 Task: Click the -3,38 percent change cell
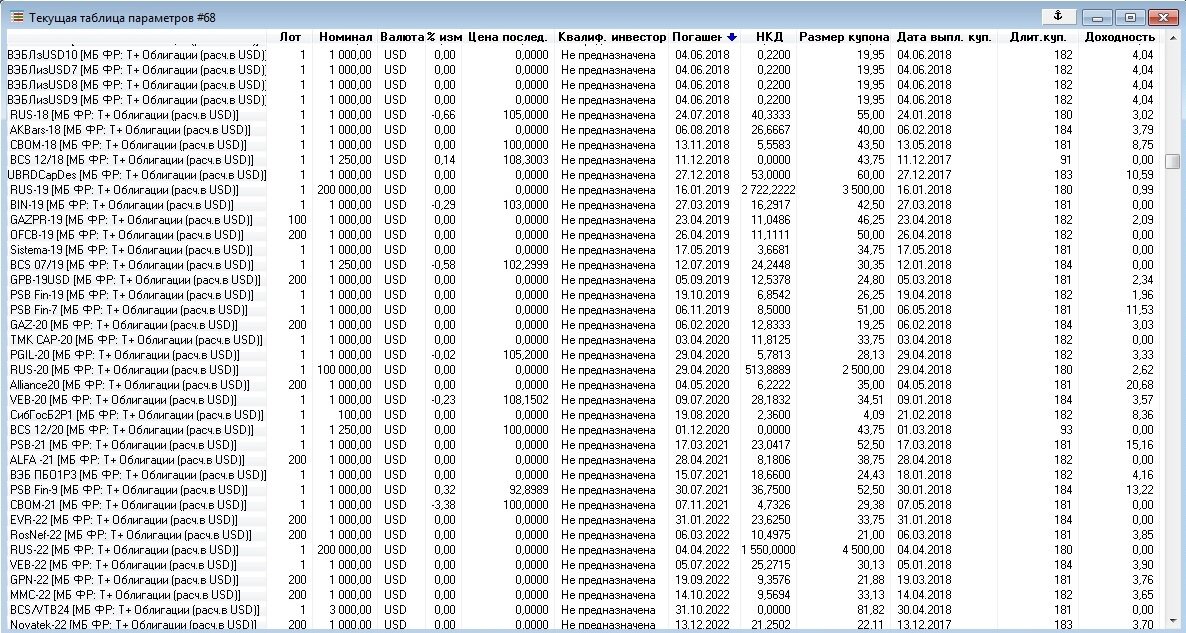(x=443, y=504)
